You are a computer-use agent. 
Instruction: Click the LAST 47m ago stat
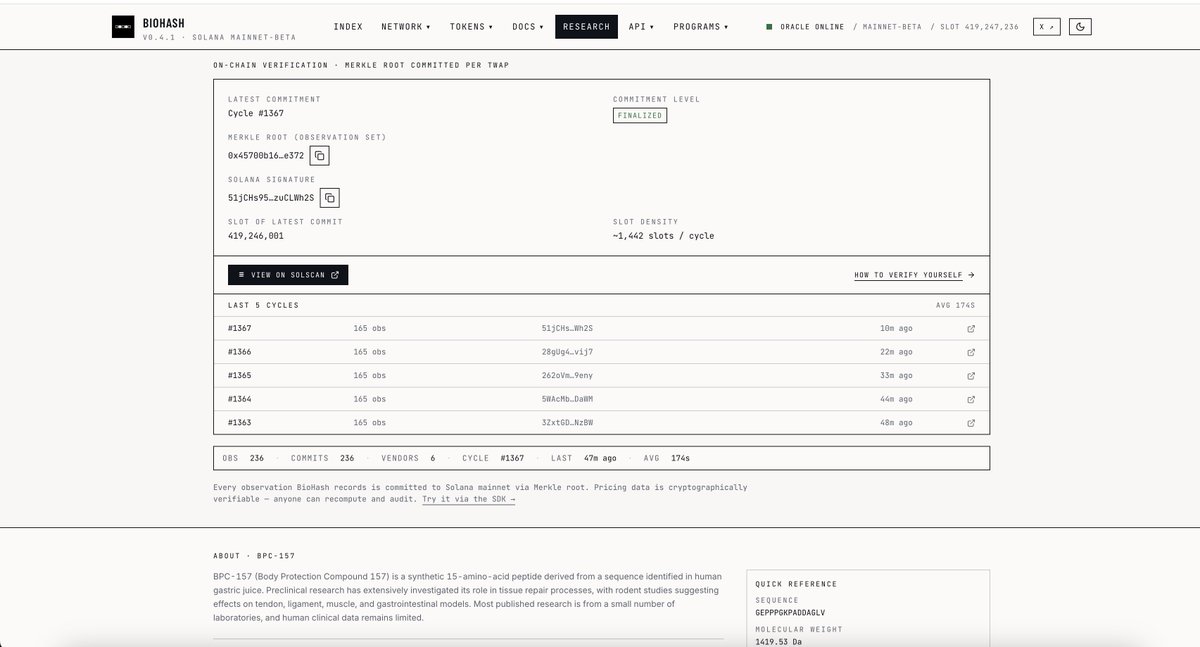584,458
